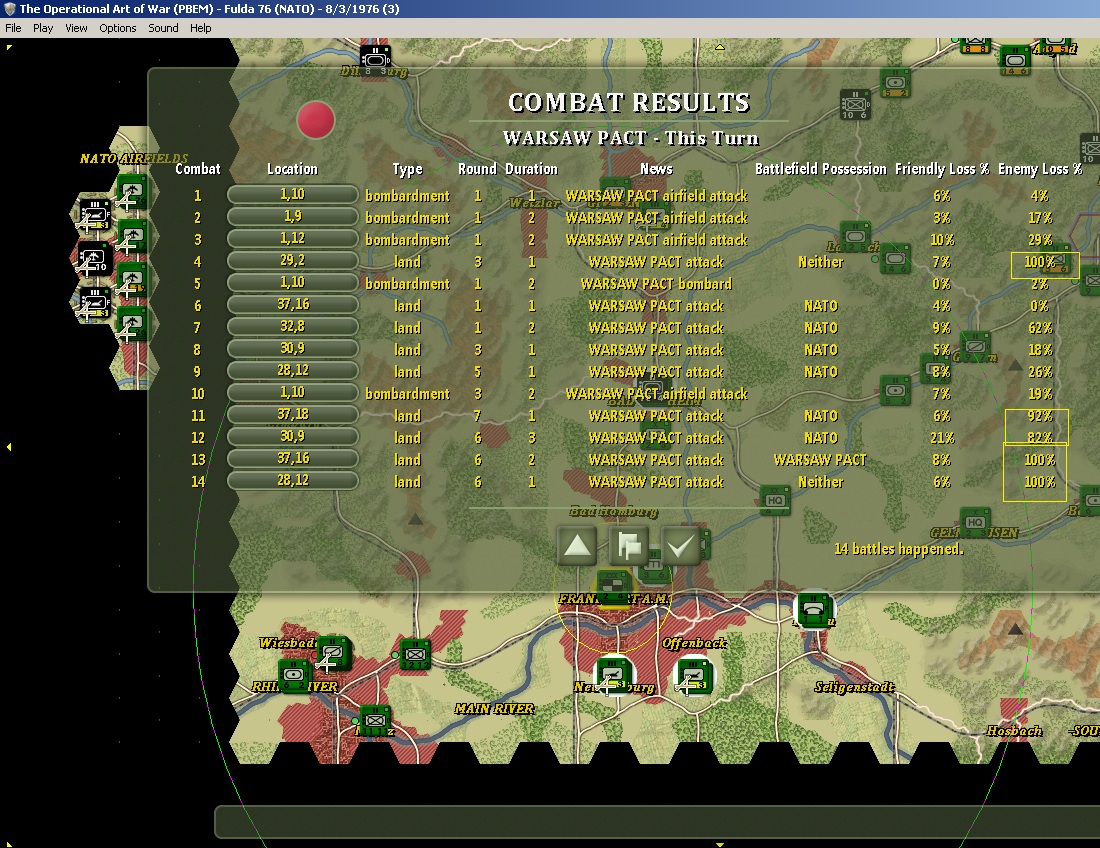Viewport: 1100px width, 848px height.
Task: Confirm combat results with the checkmark button
Action: click(x=680, y=546)
